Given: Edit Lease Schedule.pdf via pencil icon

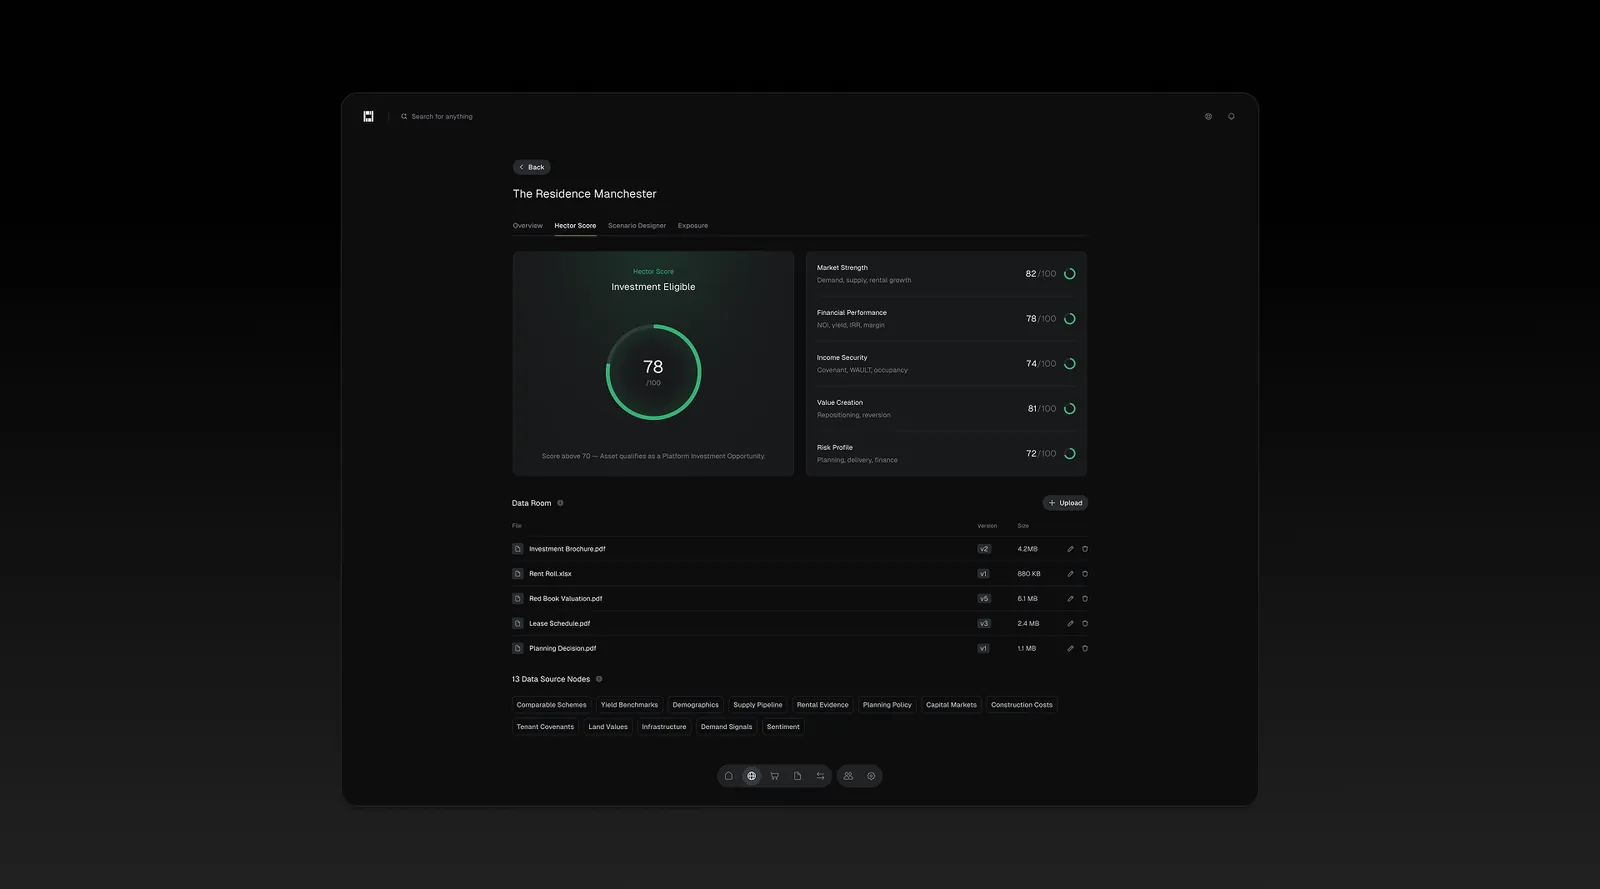Looking at the screenshot, I should point(1070,624).
